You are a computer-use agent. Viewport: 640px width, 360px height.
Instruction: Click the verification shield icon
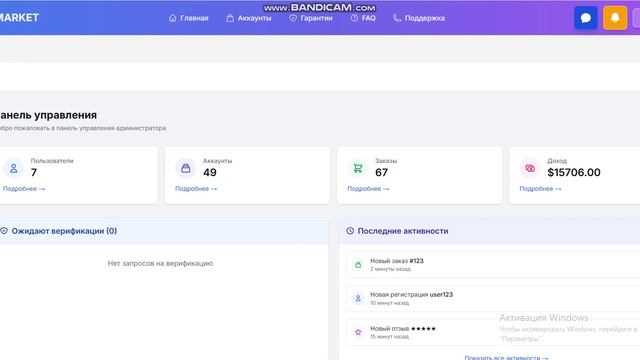(x=4, y=231)
